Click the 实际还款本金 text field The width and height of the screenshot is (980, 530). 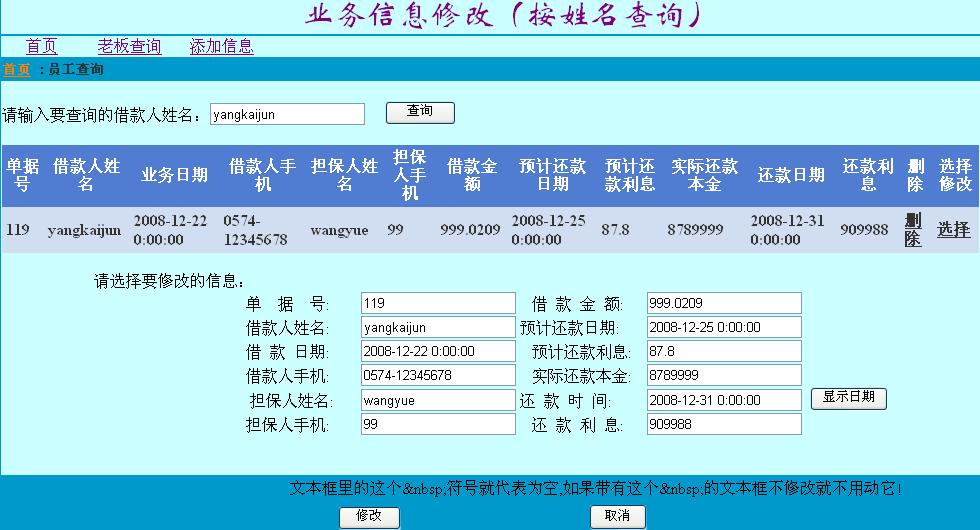[x=723, y=376]
